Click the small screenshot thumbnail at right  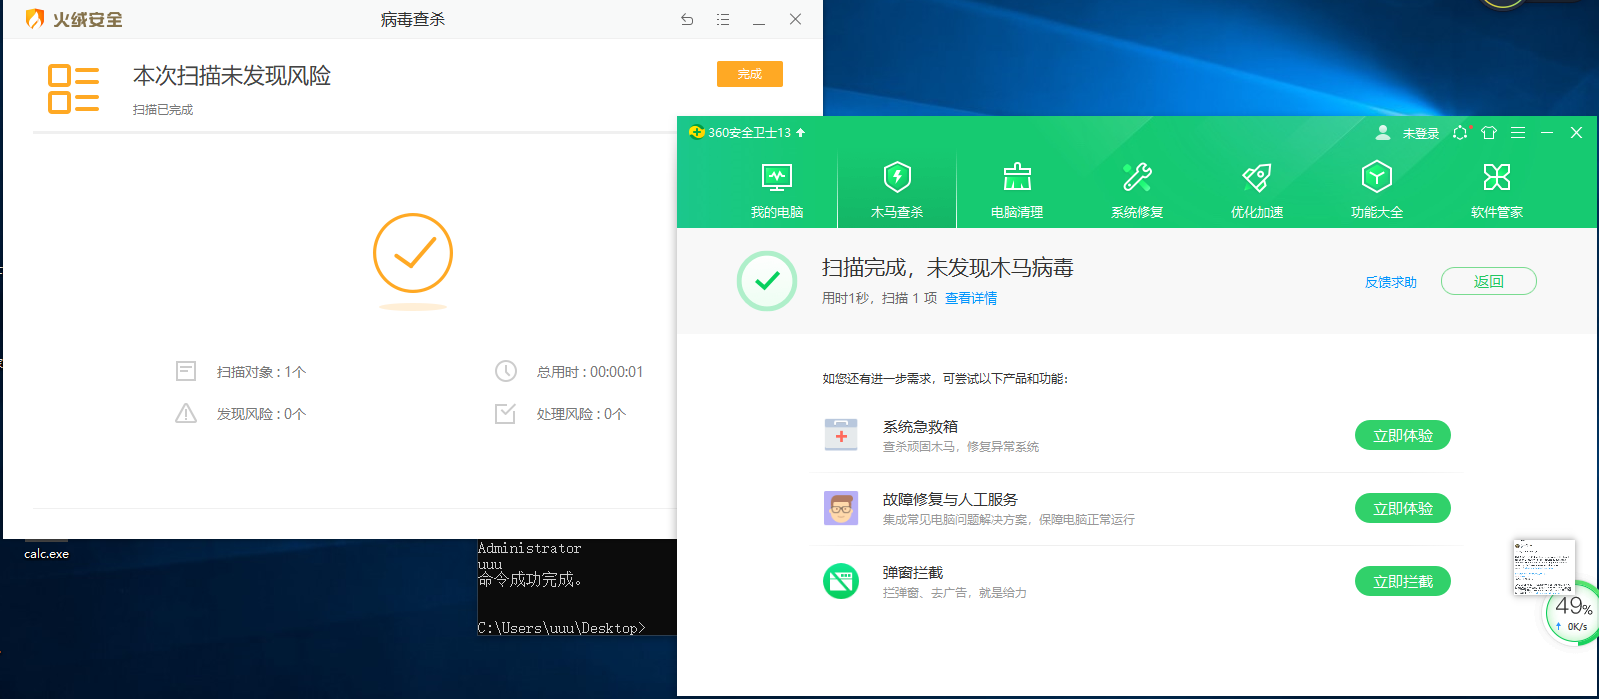[x=1544, y=567]
